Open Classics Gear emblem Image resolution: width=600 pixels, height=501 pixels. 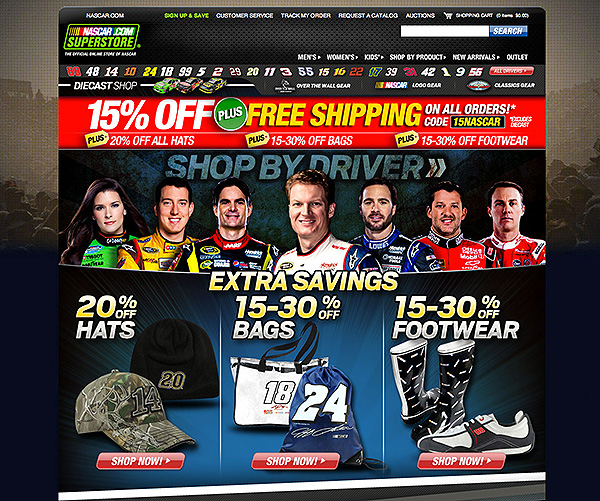(x=478, y=85)
